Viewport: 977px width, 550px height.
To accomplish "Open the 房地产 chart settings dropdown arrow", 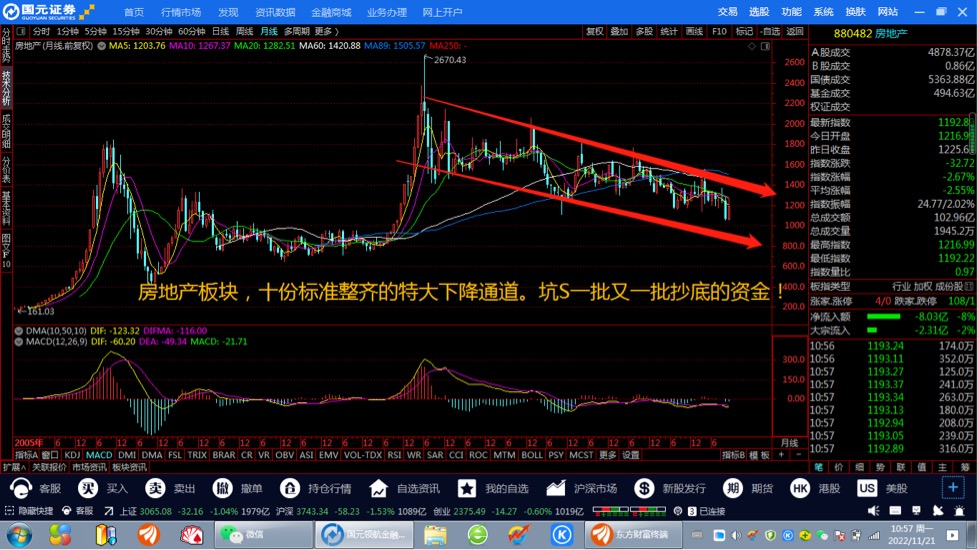I will (102, 46).
